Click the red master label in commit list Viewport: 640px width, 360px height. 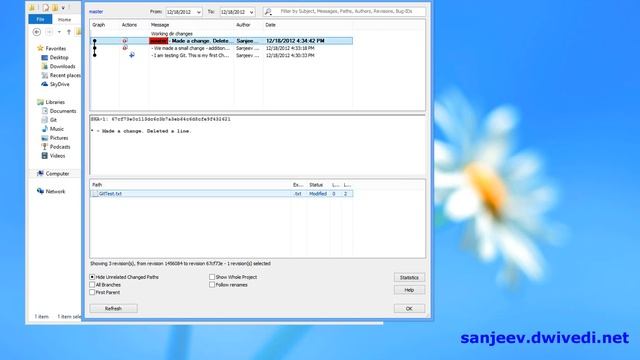click(159, 41)
